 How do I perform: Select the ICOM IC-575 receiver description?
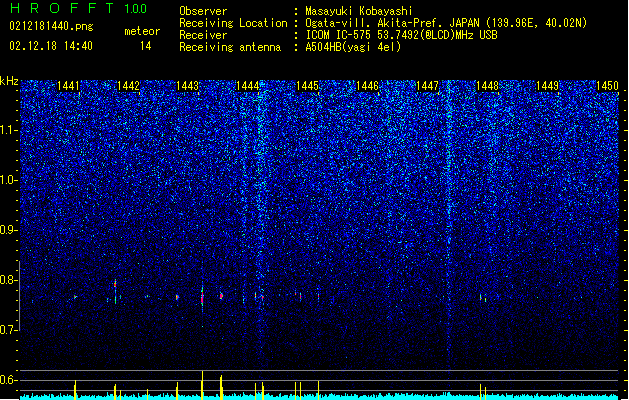401,35
